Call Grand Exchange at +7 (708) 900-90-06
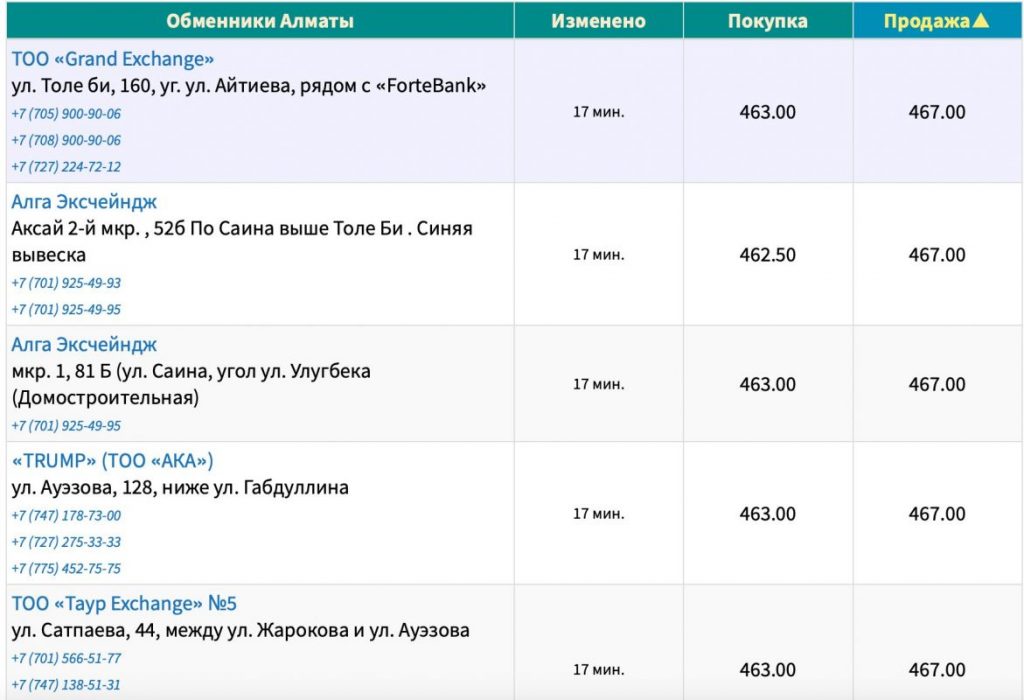 [66, 140]
